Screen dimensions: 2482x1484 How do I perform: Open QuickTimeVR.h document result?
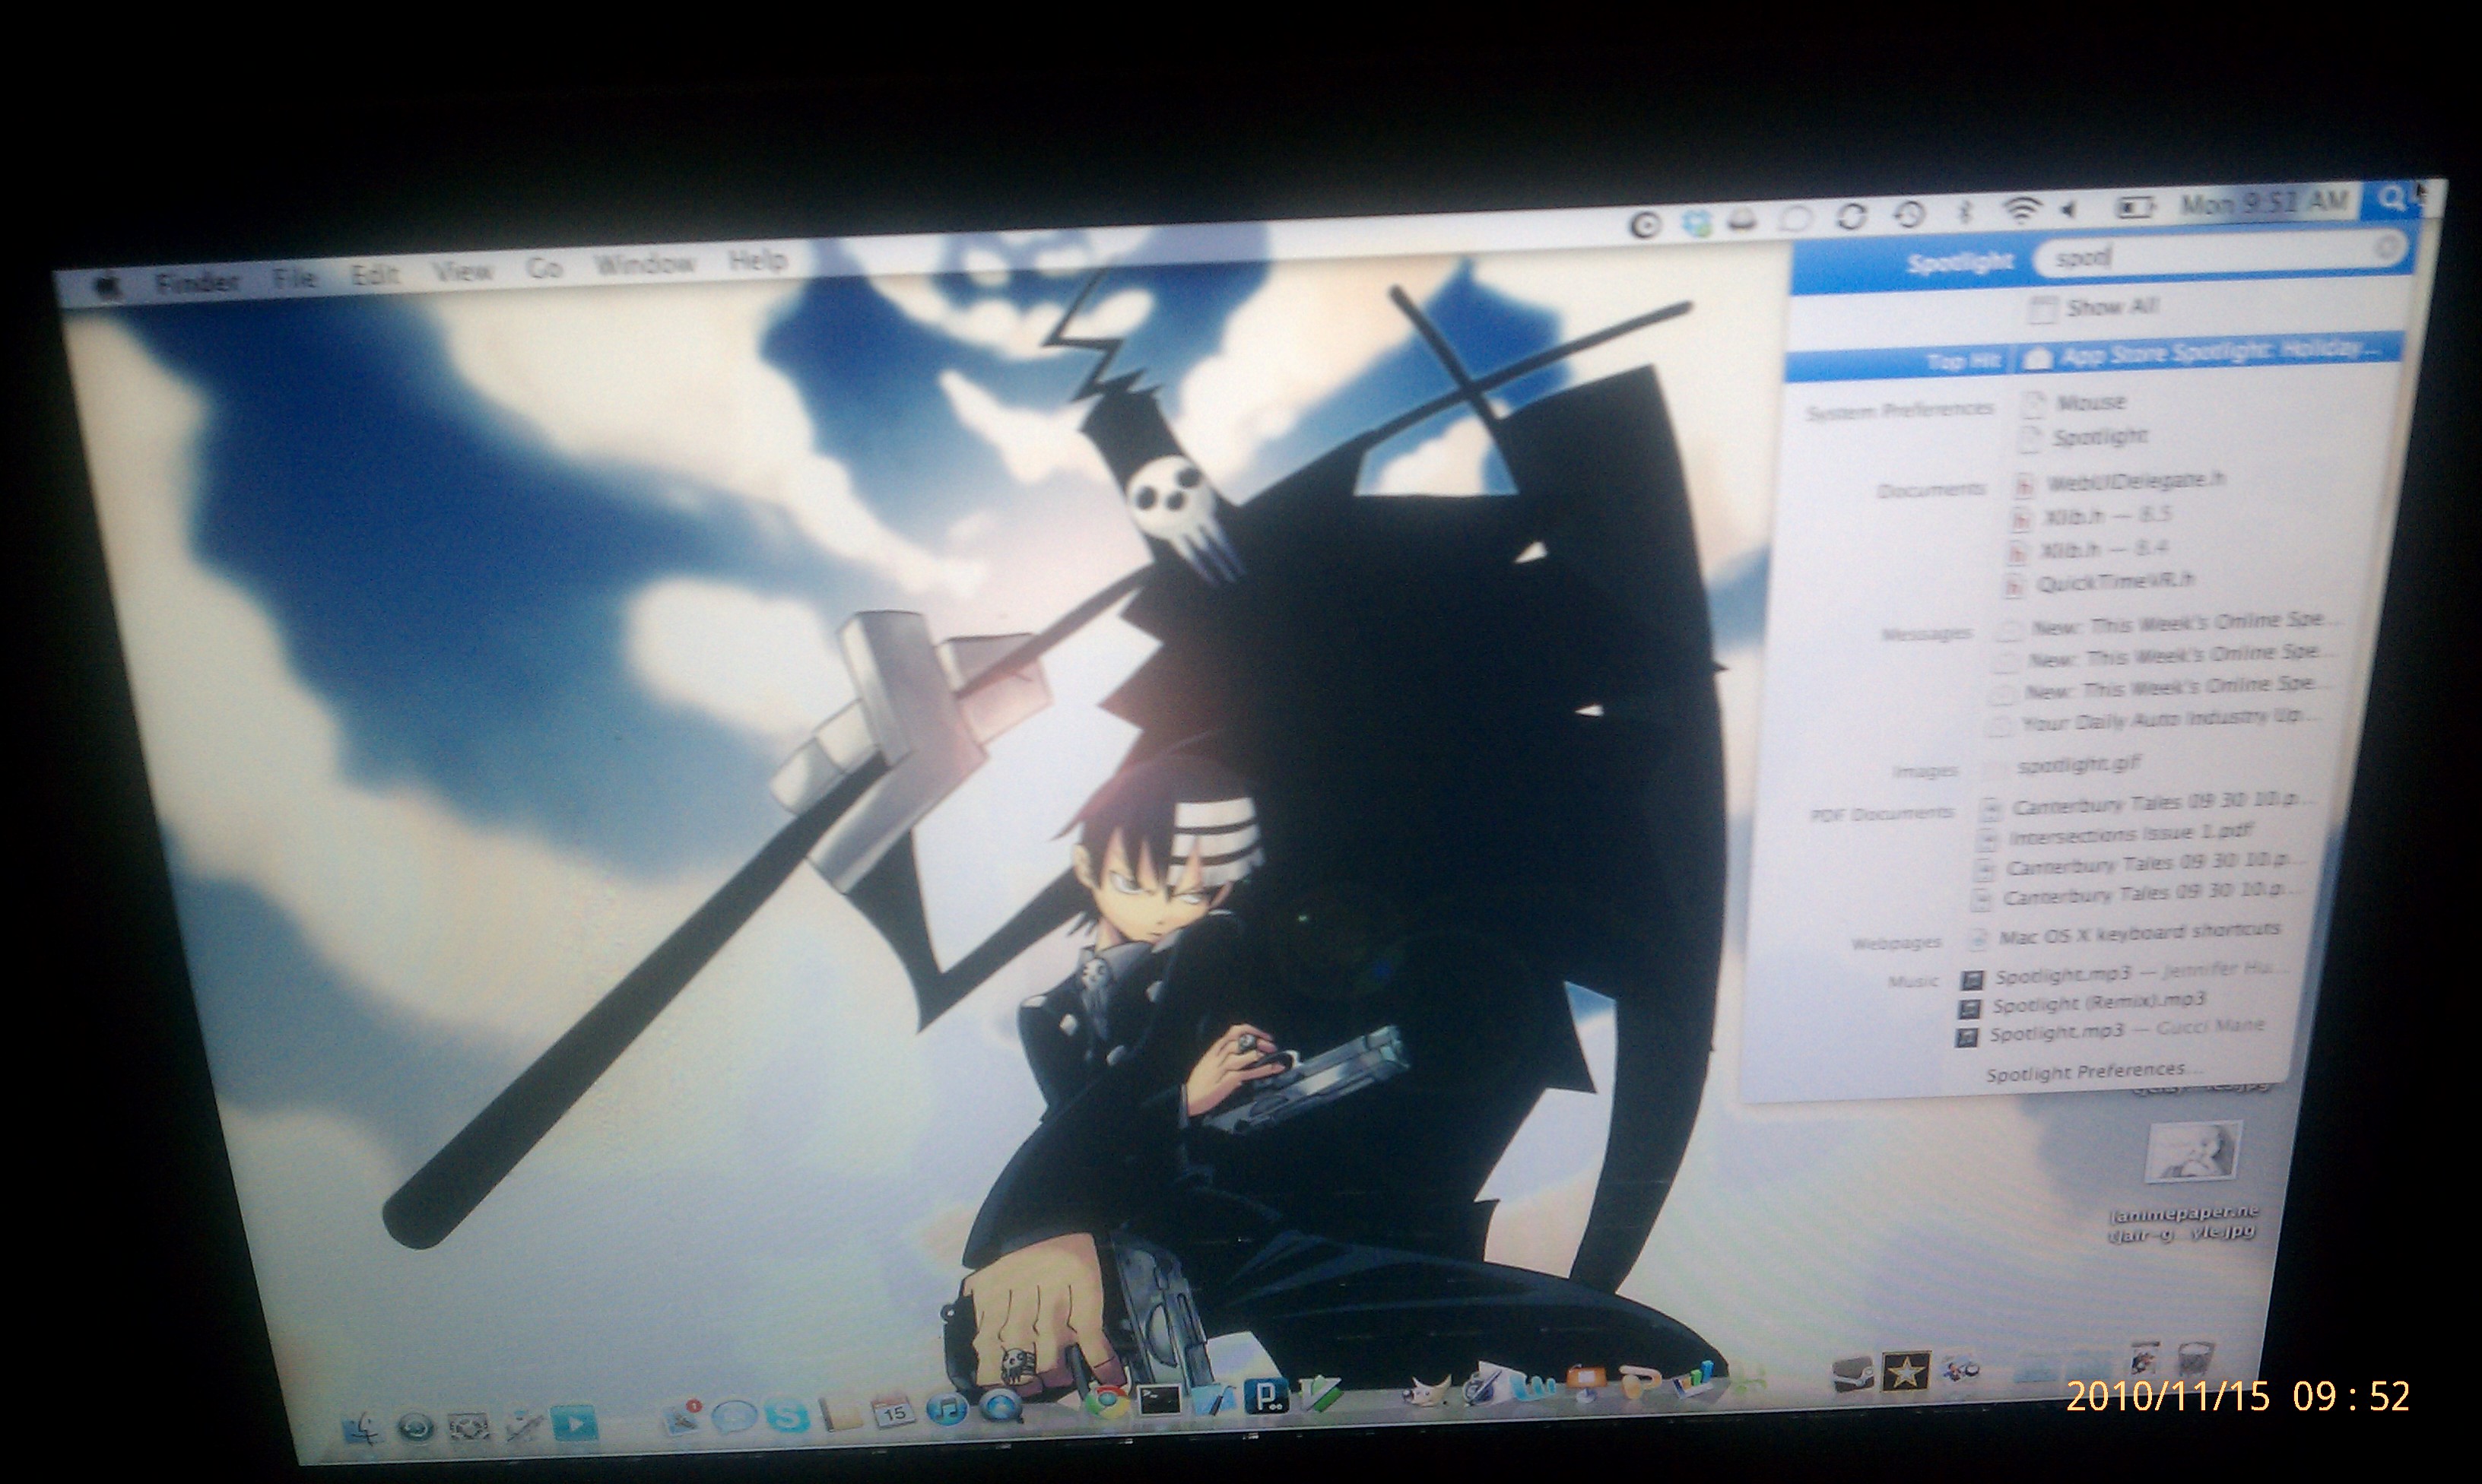[2100, 583]
